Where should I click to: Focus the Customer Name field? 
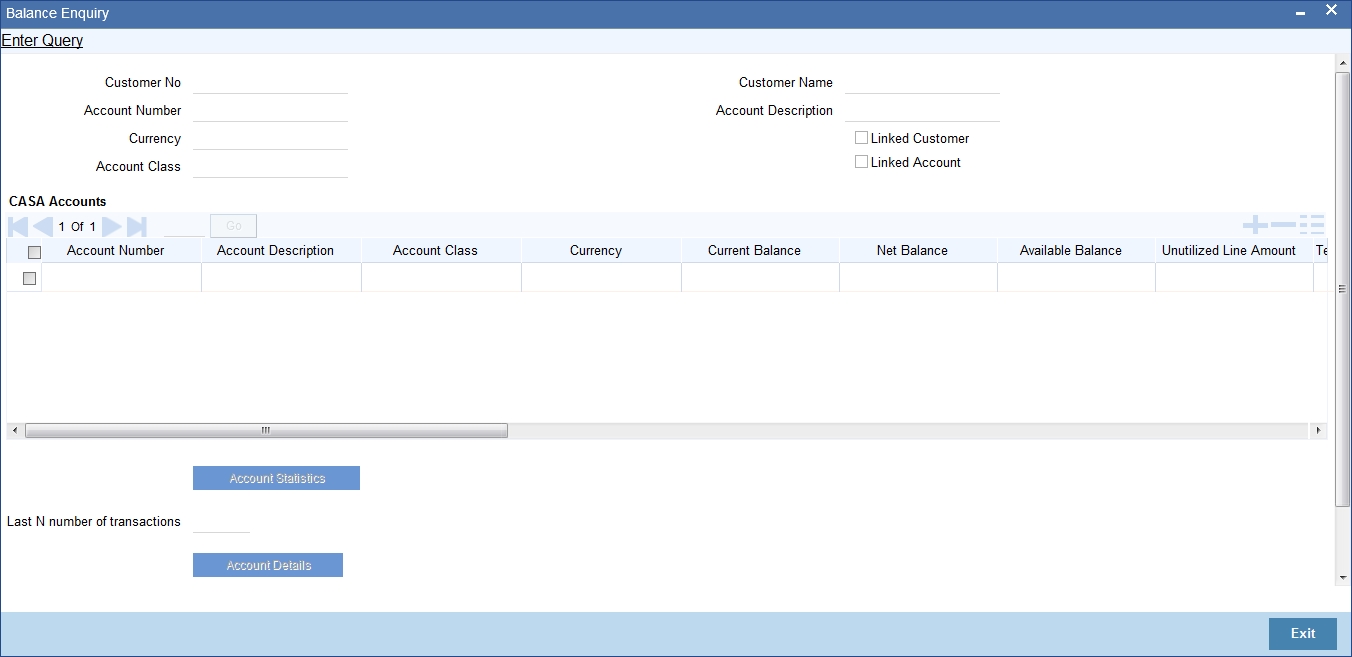pyautogui.click(x=922, y=83)
